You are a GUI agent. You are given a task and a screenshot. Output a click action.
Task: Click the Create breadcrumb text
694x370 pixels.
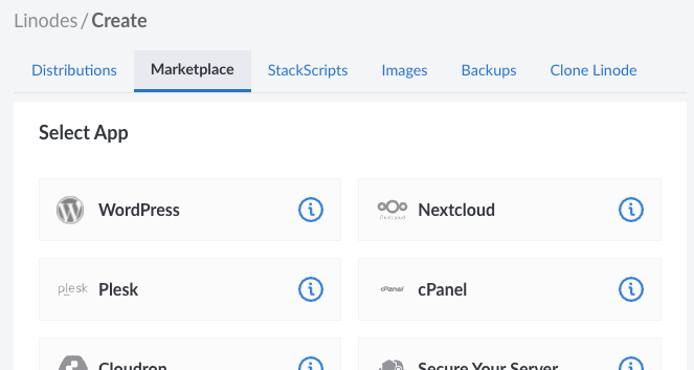click(119, 21)
